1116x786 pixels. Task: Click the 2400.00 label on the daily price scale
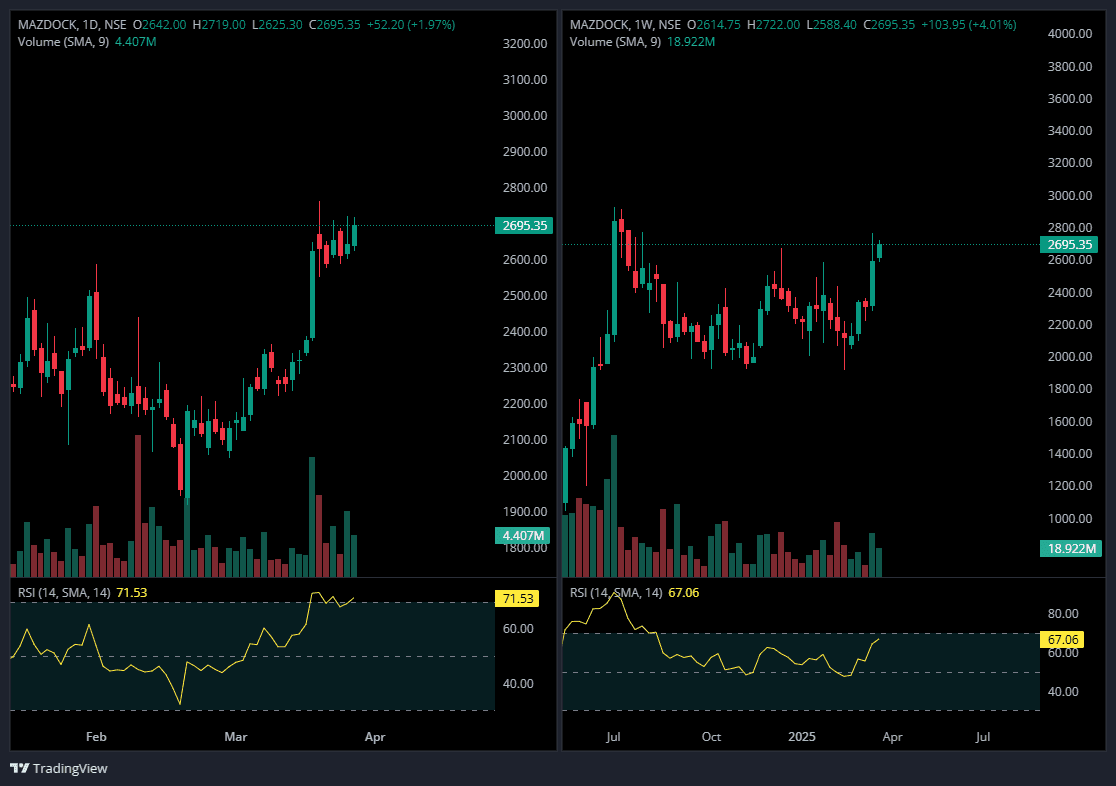tap(525, 332)
